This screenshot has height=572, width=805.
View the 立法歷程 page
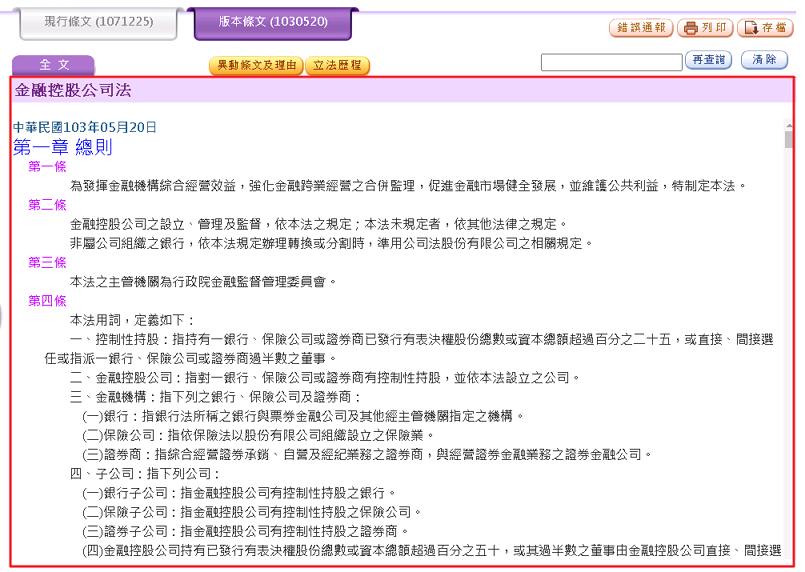tap(337, 66)
